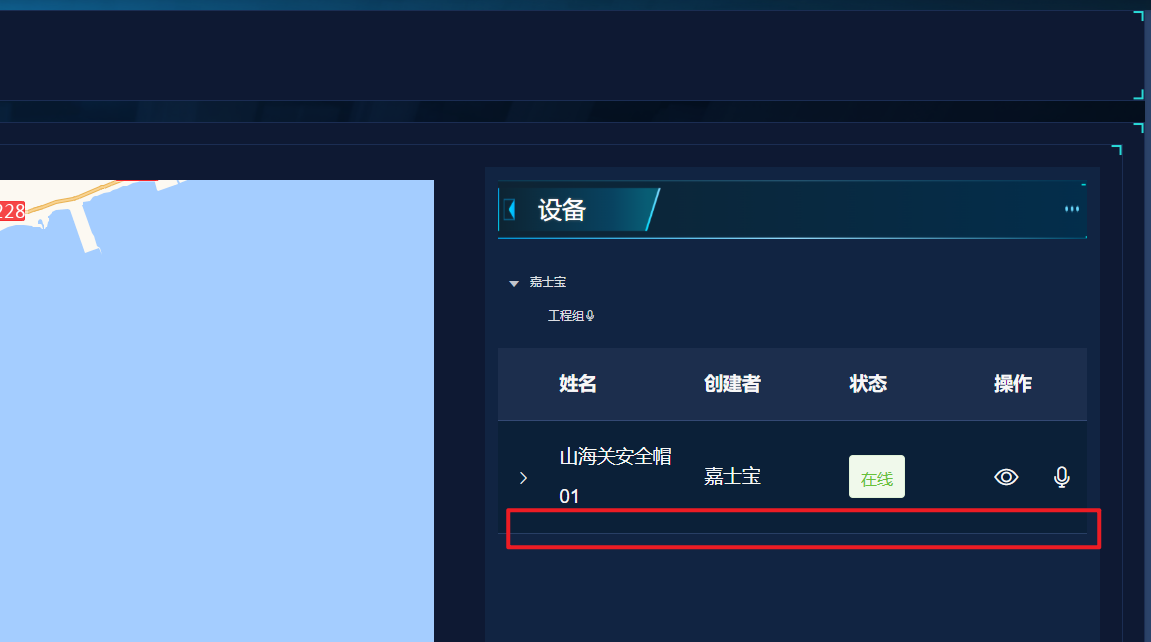This screenshot has width=1151, height=642.
Task: Select the 工程组 group in tree
Action: pos(565,315)
